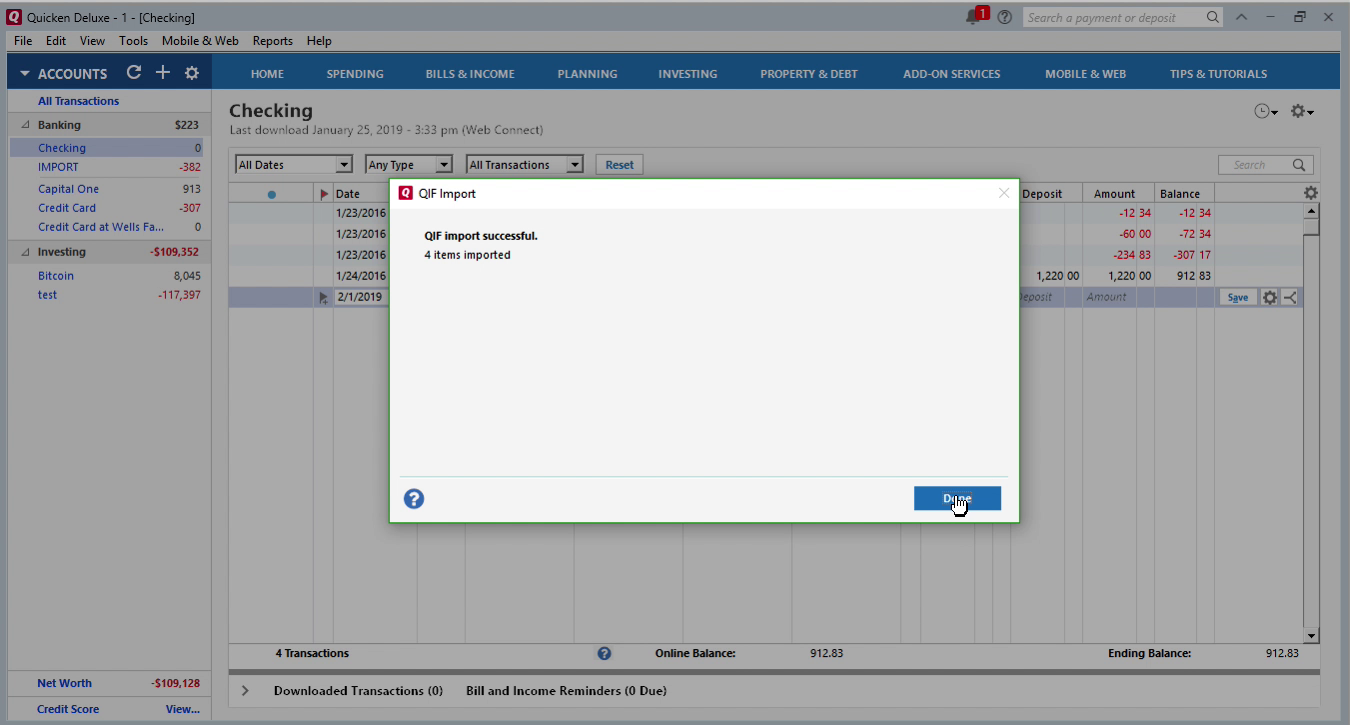The image size is (1350, 725).
Task: Click the 2/1/2019 date entry field
Action: (x=361, y=297)
